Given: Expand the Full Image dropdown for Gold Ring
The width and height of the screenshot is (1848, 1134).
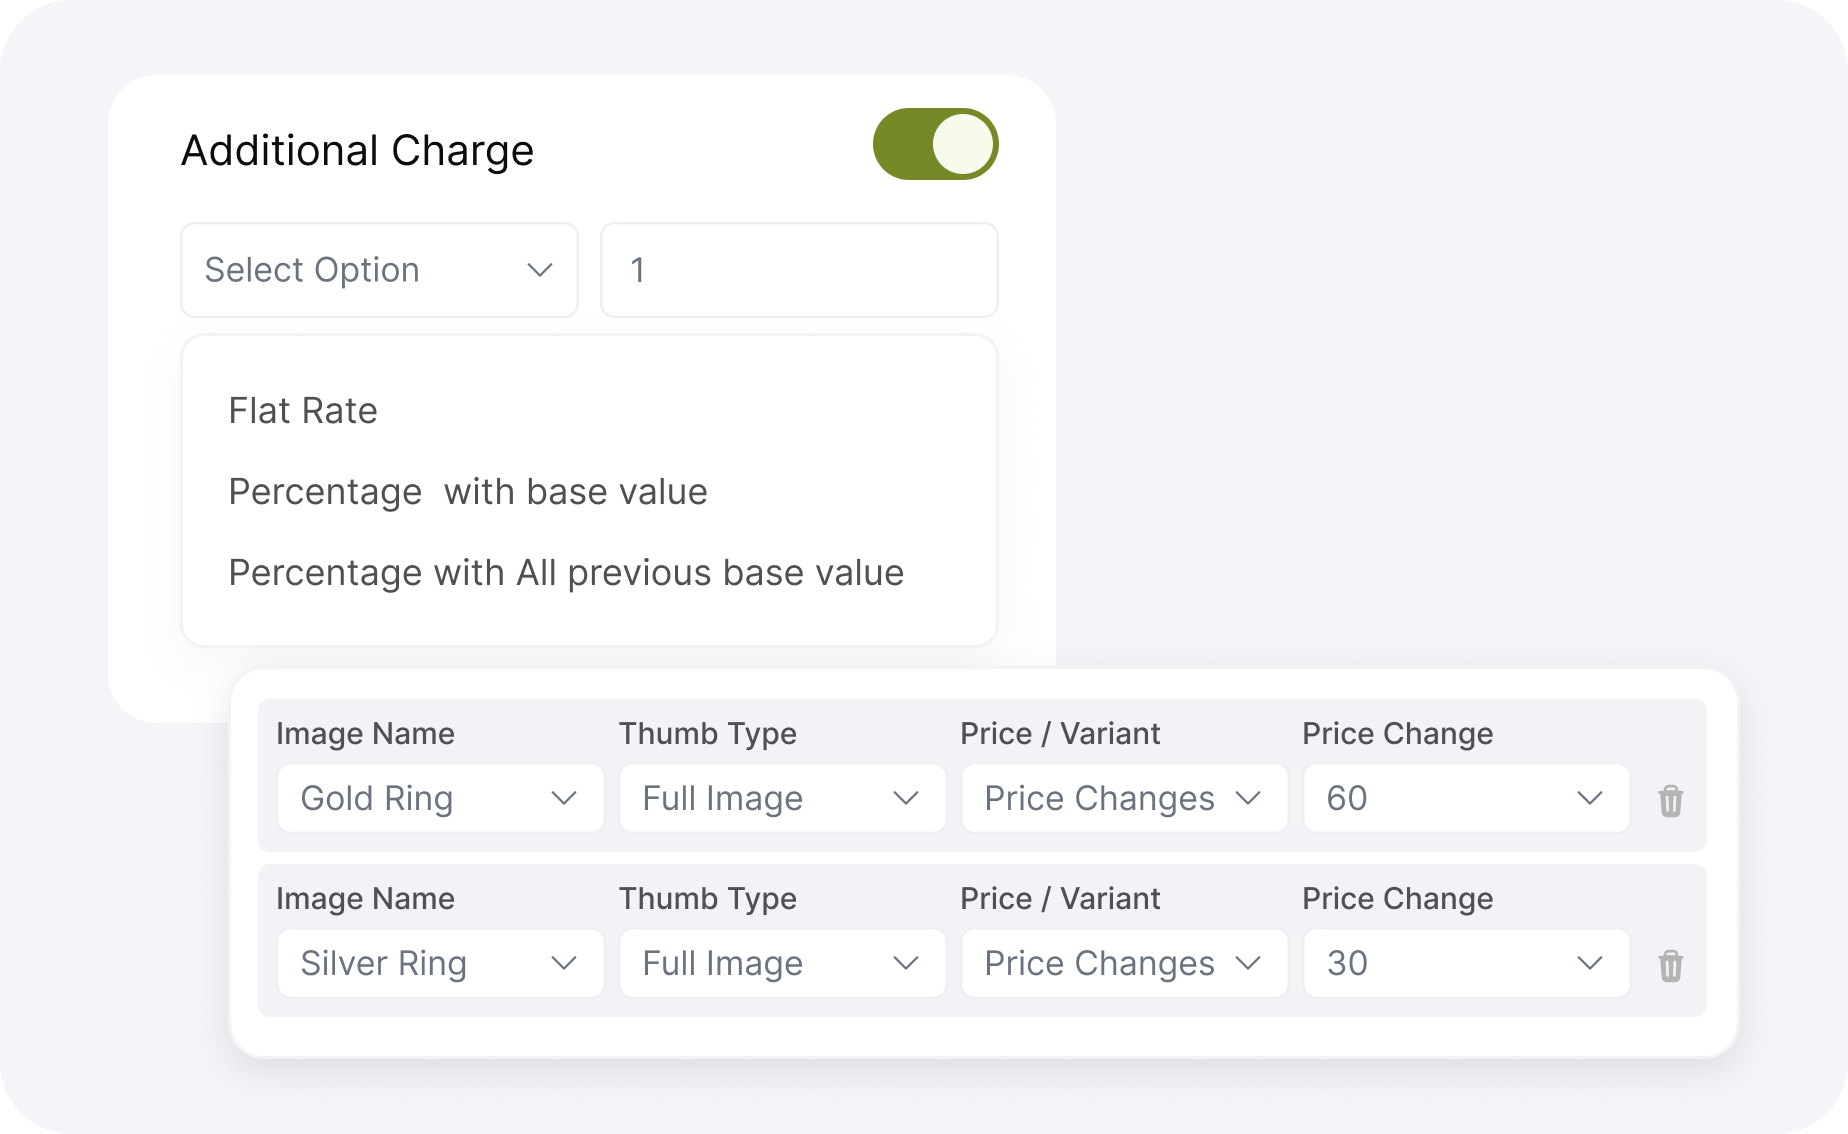Looking at the screenshot, I should [x=782, y=798].
